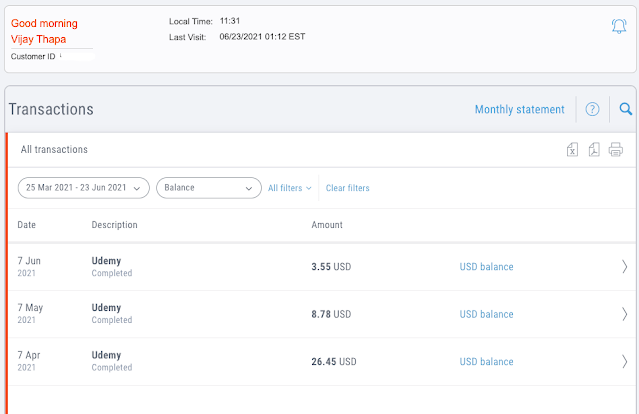Open the notifications bell icon

(619, 26)
